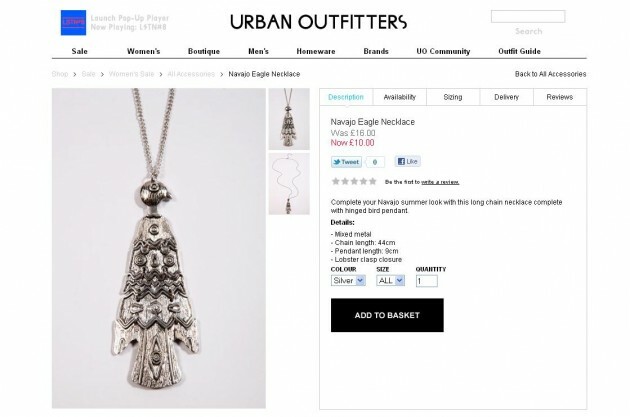Switch to the Availability tab

pyautogui.click(x=400, y=97)
